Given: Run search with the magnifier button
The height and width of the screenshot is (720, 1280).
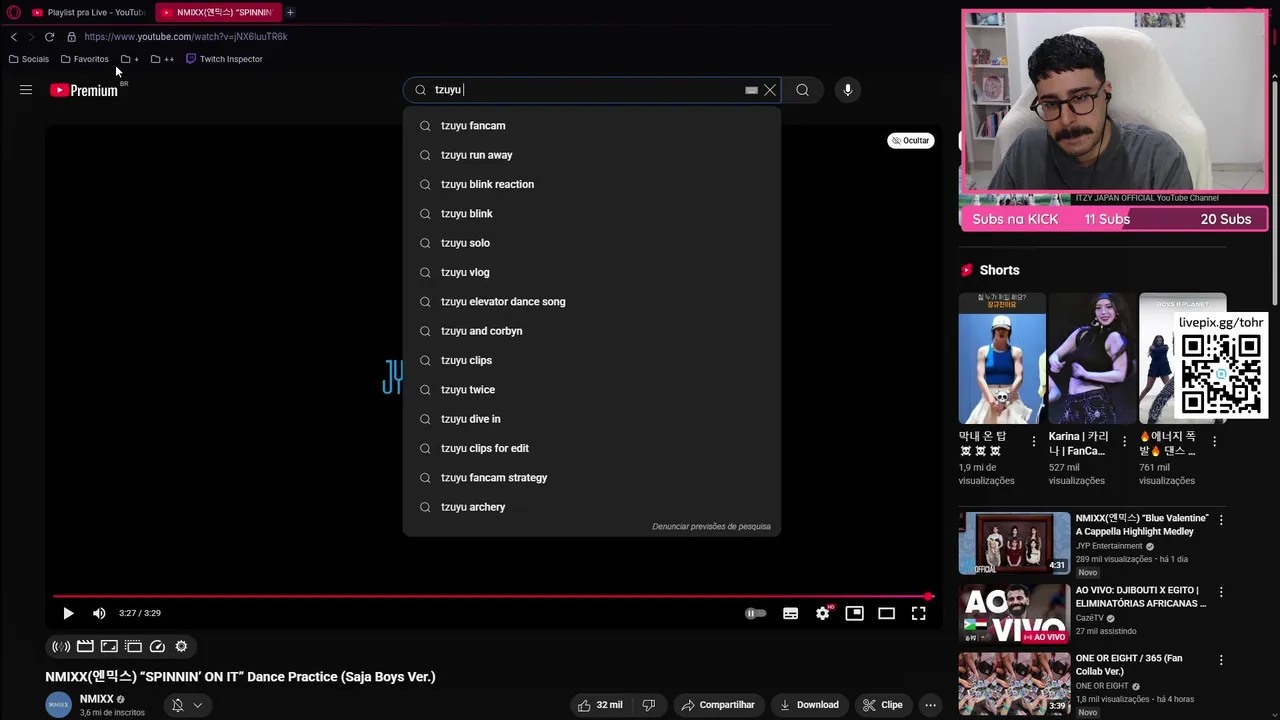Looking at the screenshot, I should click(802, 90).
